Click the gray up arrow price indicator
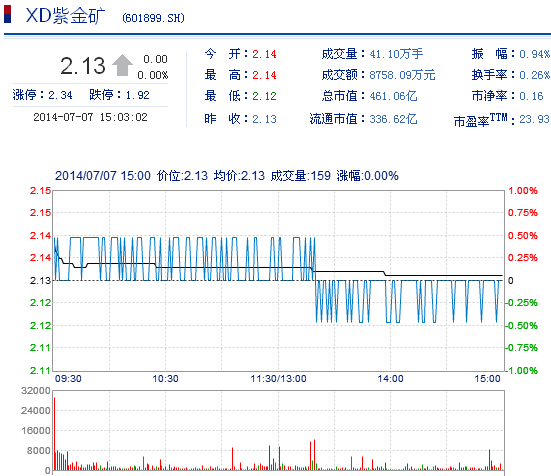 click(122, 65)
